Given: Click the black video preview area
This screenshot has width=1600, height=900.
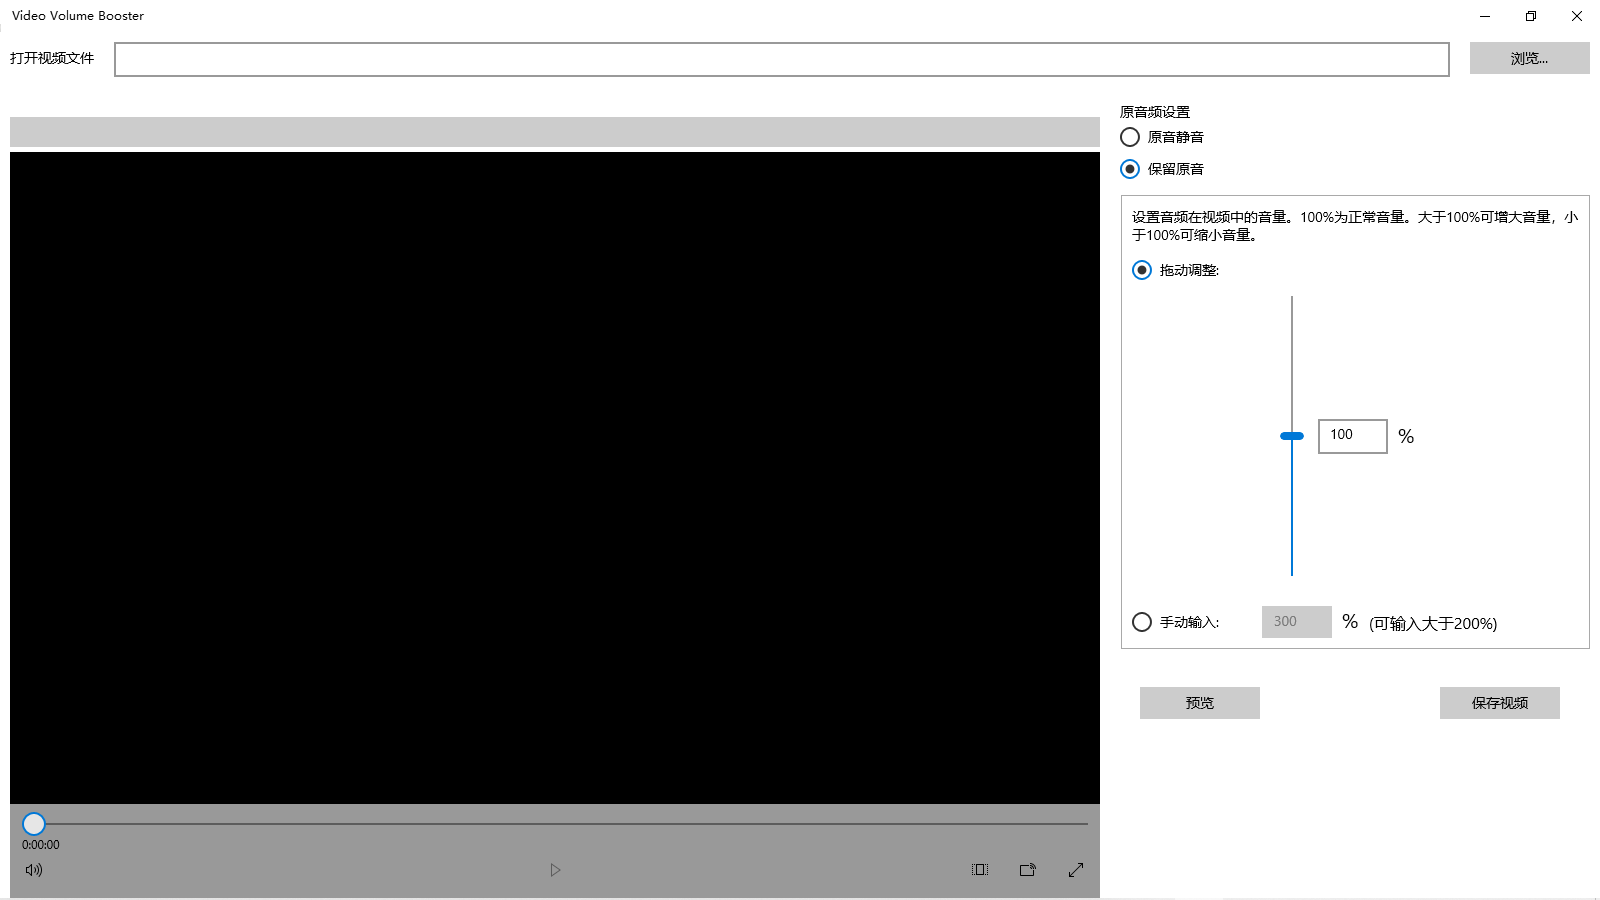Looking at the screenshot, I should (x=555, y=478).
